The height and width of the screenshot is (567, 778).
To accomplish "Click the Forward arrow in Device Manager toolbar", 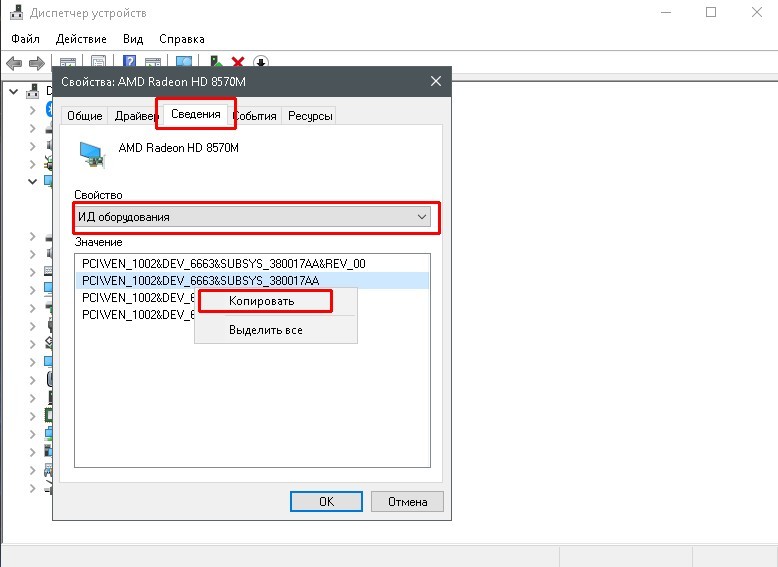I will (x=37, y=63).
